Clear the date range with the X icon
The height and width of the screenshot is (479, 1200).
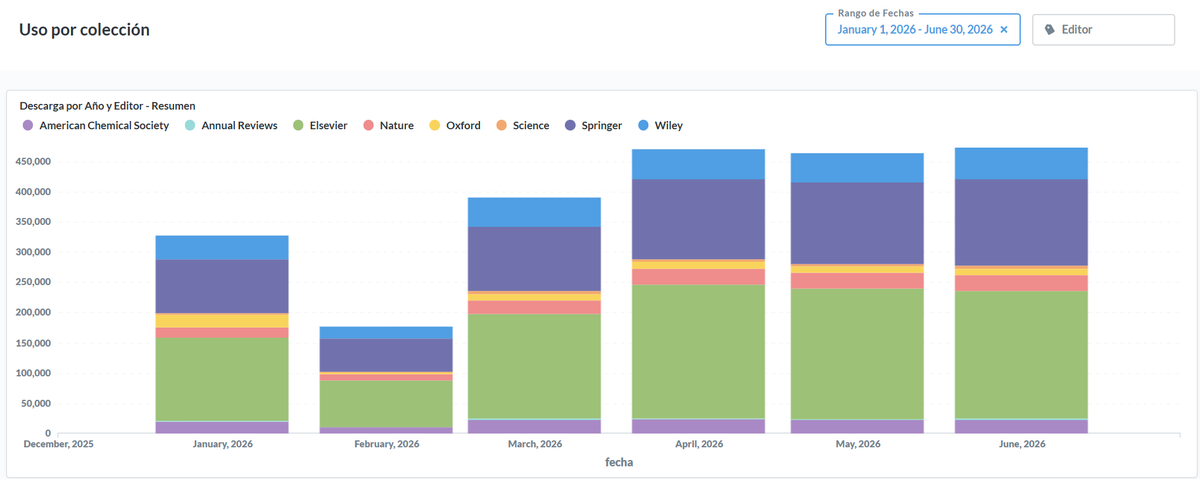1004,30
